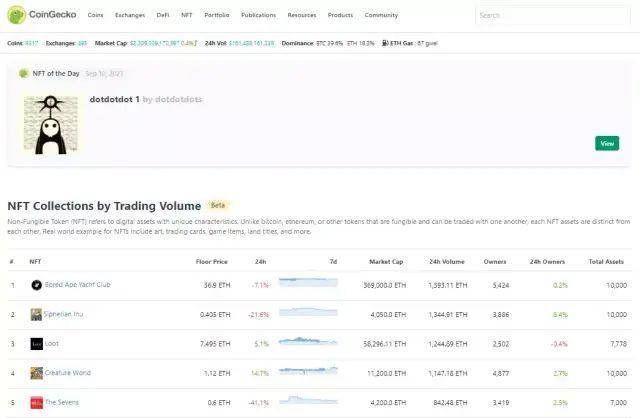Click the 36.9 ETH floor price

[217, 285]
